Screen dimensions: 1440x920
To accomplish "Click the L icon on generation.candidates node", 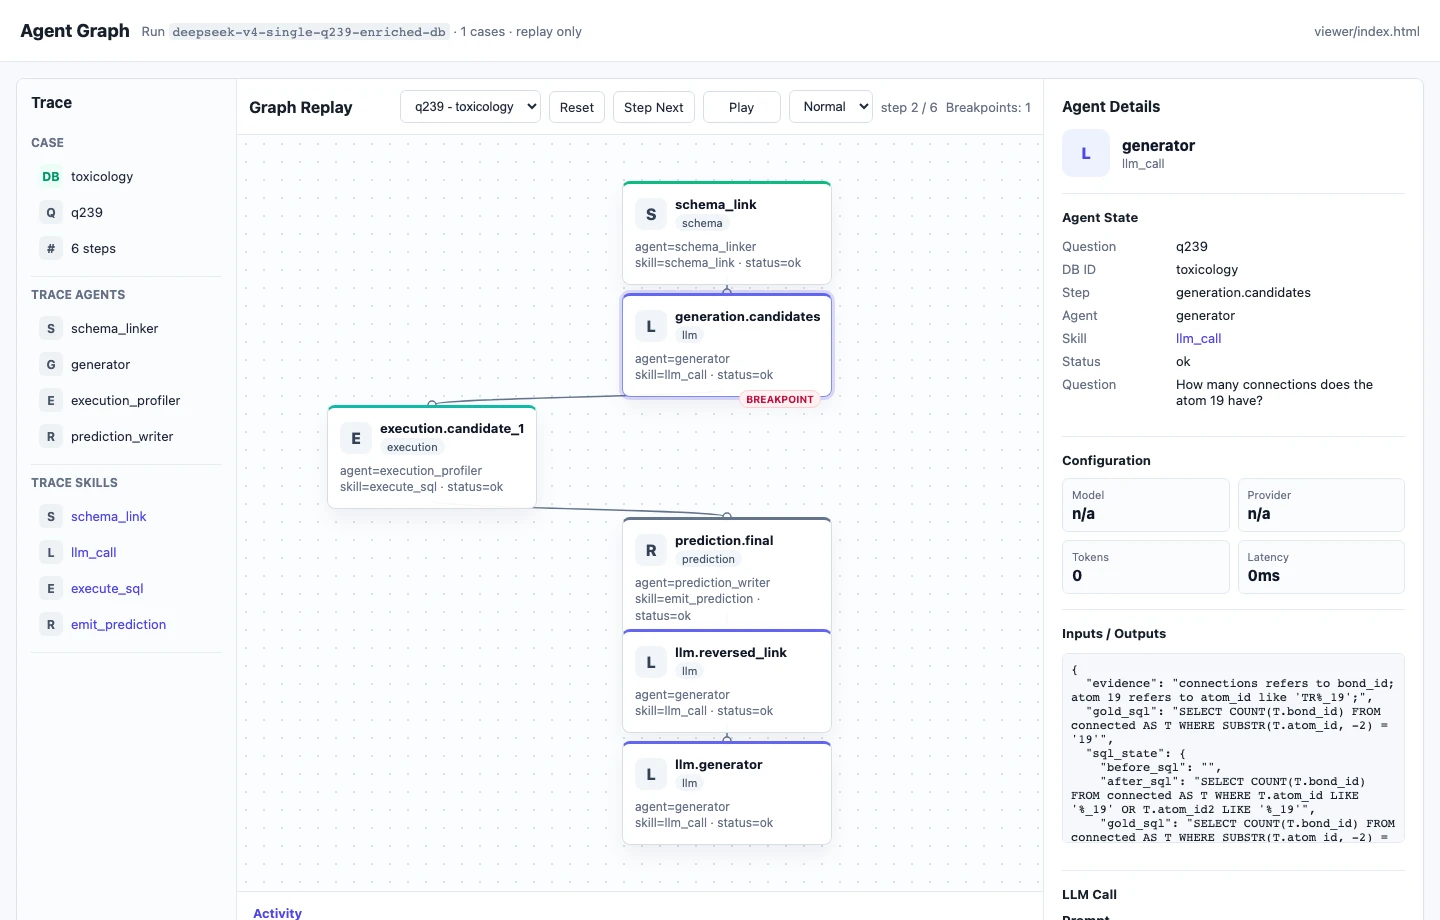I will 651,326.
